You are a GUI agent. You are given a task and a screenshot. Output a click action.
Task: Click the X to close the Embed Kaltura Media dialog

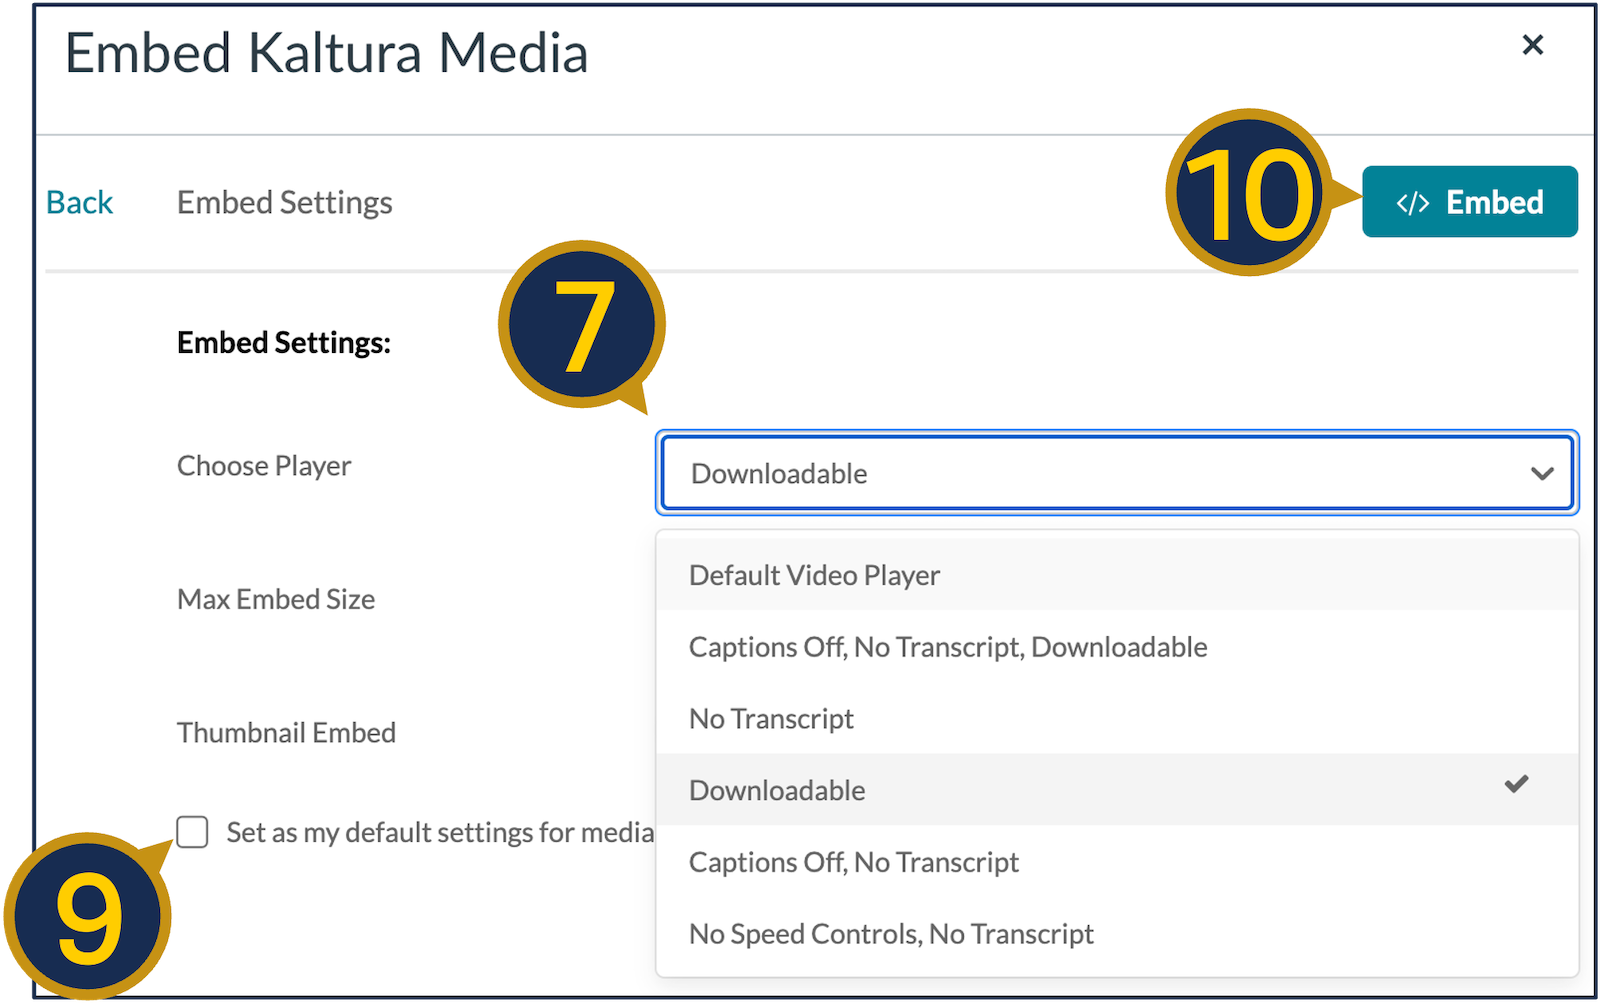1531,45
